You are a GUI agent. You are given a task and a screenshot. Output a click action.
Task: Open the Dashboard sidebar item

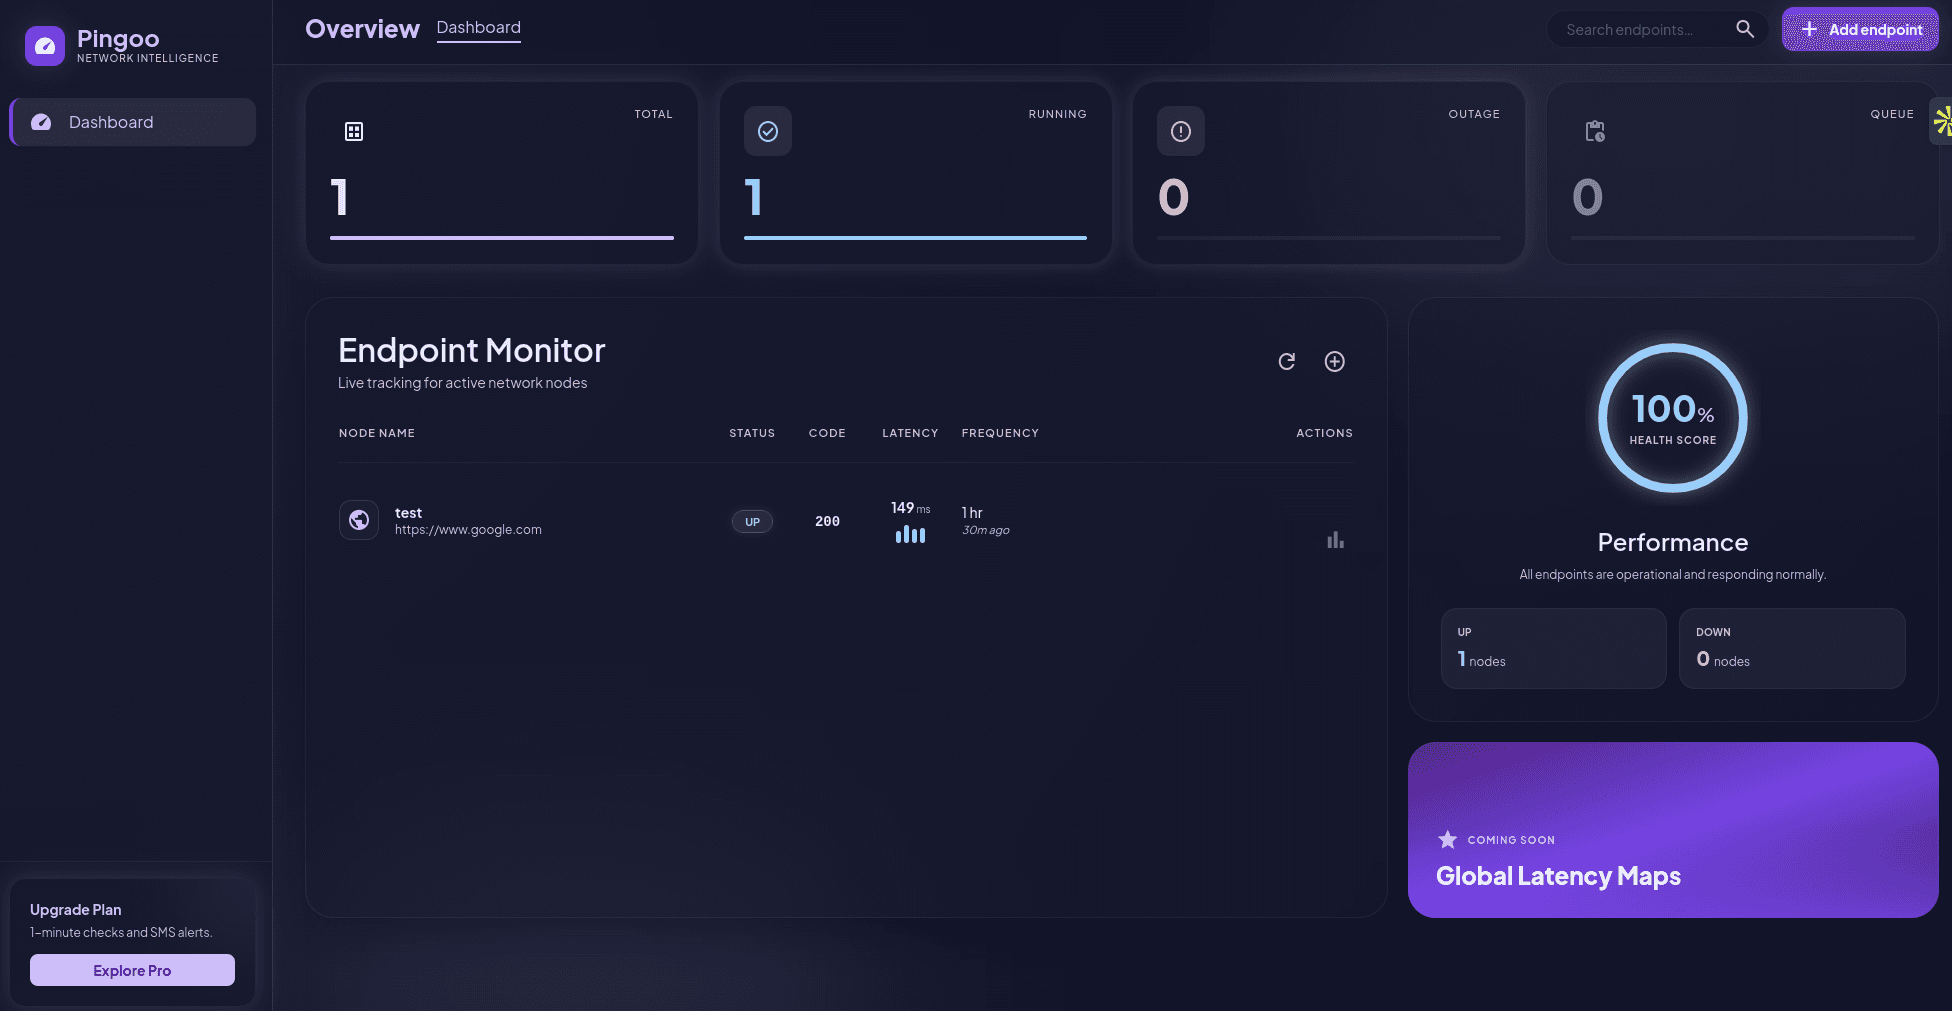coord(133,122)
